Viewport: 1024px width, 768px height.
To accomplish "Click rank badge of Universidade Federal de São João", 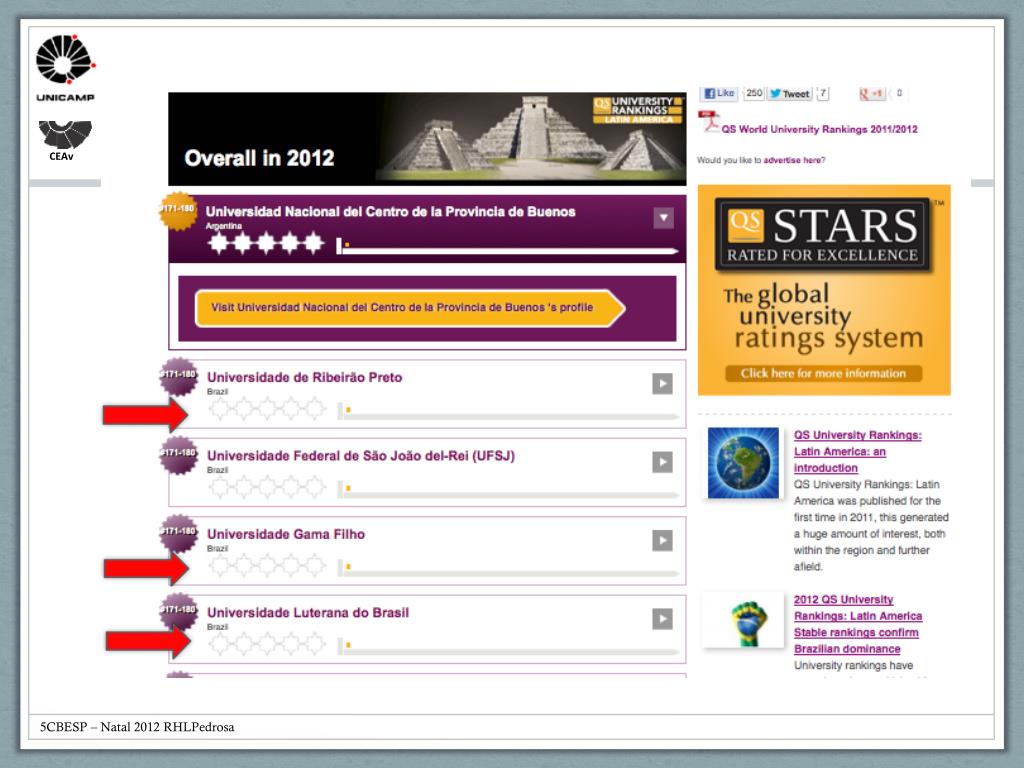I will pyautogui.click(x=178, y=455).
